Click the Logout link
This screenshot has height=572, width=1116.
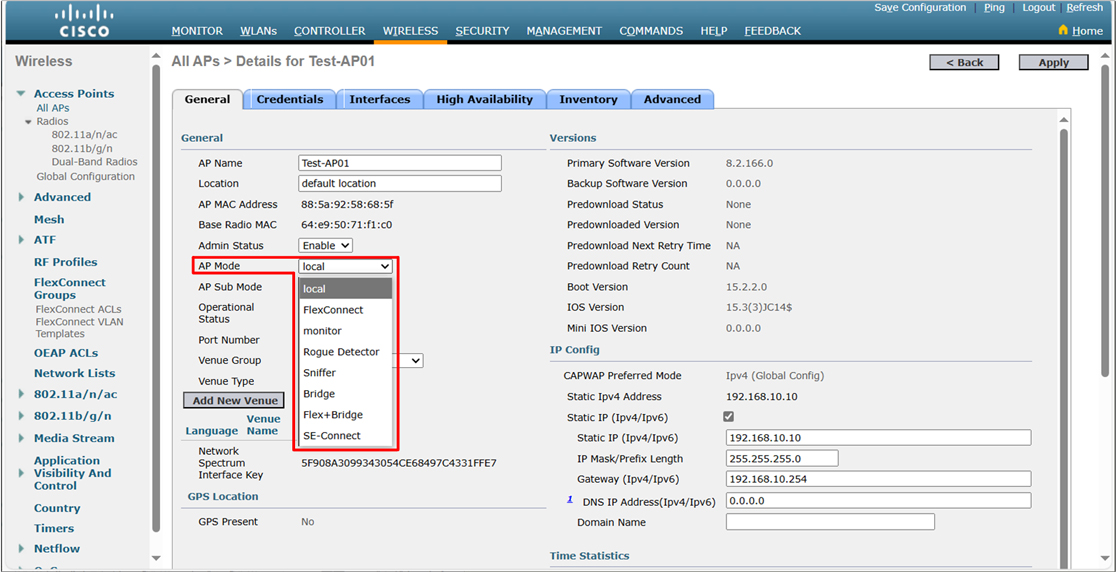tap(1038, 8)
